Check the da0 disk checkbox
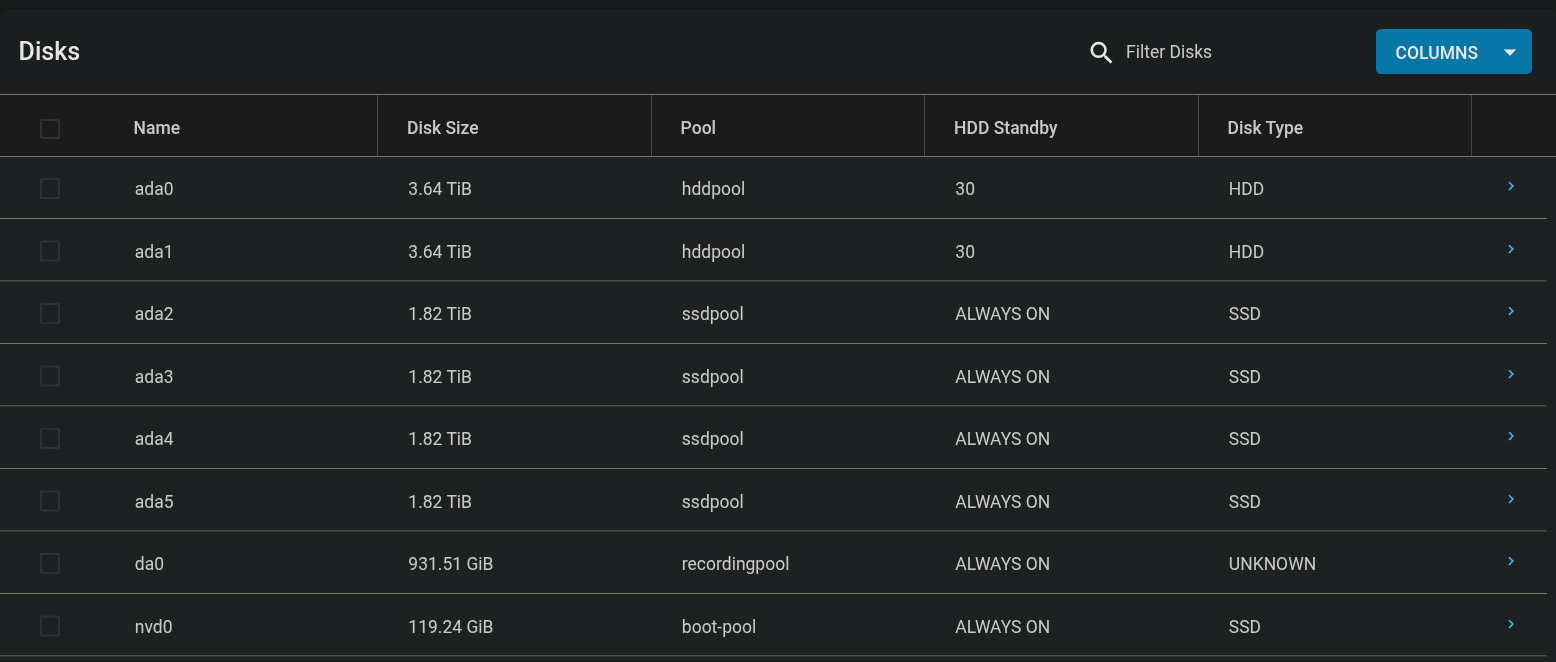This screenshot has width=1556, height=662. coord(50,564)
